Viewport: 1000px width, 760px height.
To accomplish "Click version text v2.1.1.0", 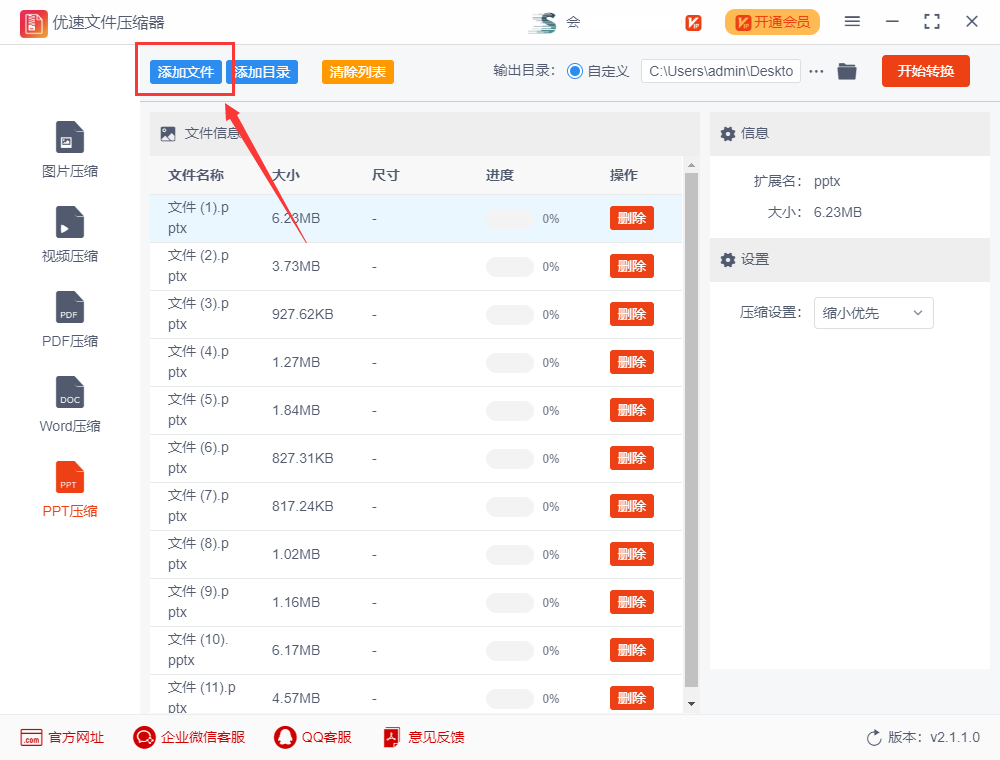I will click(x=955, y=738).
